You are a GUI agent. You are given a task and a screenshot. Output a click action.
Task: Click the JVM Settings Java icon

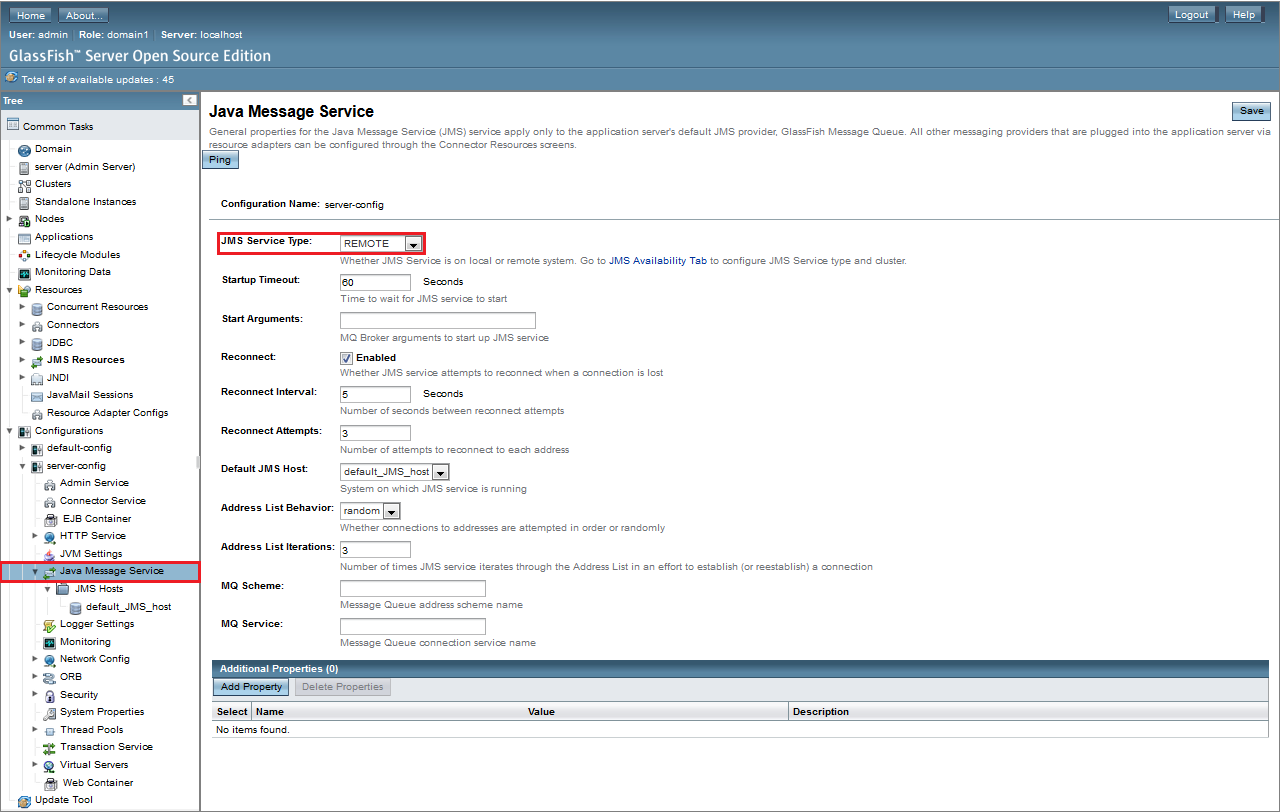click(50, 554)
